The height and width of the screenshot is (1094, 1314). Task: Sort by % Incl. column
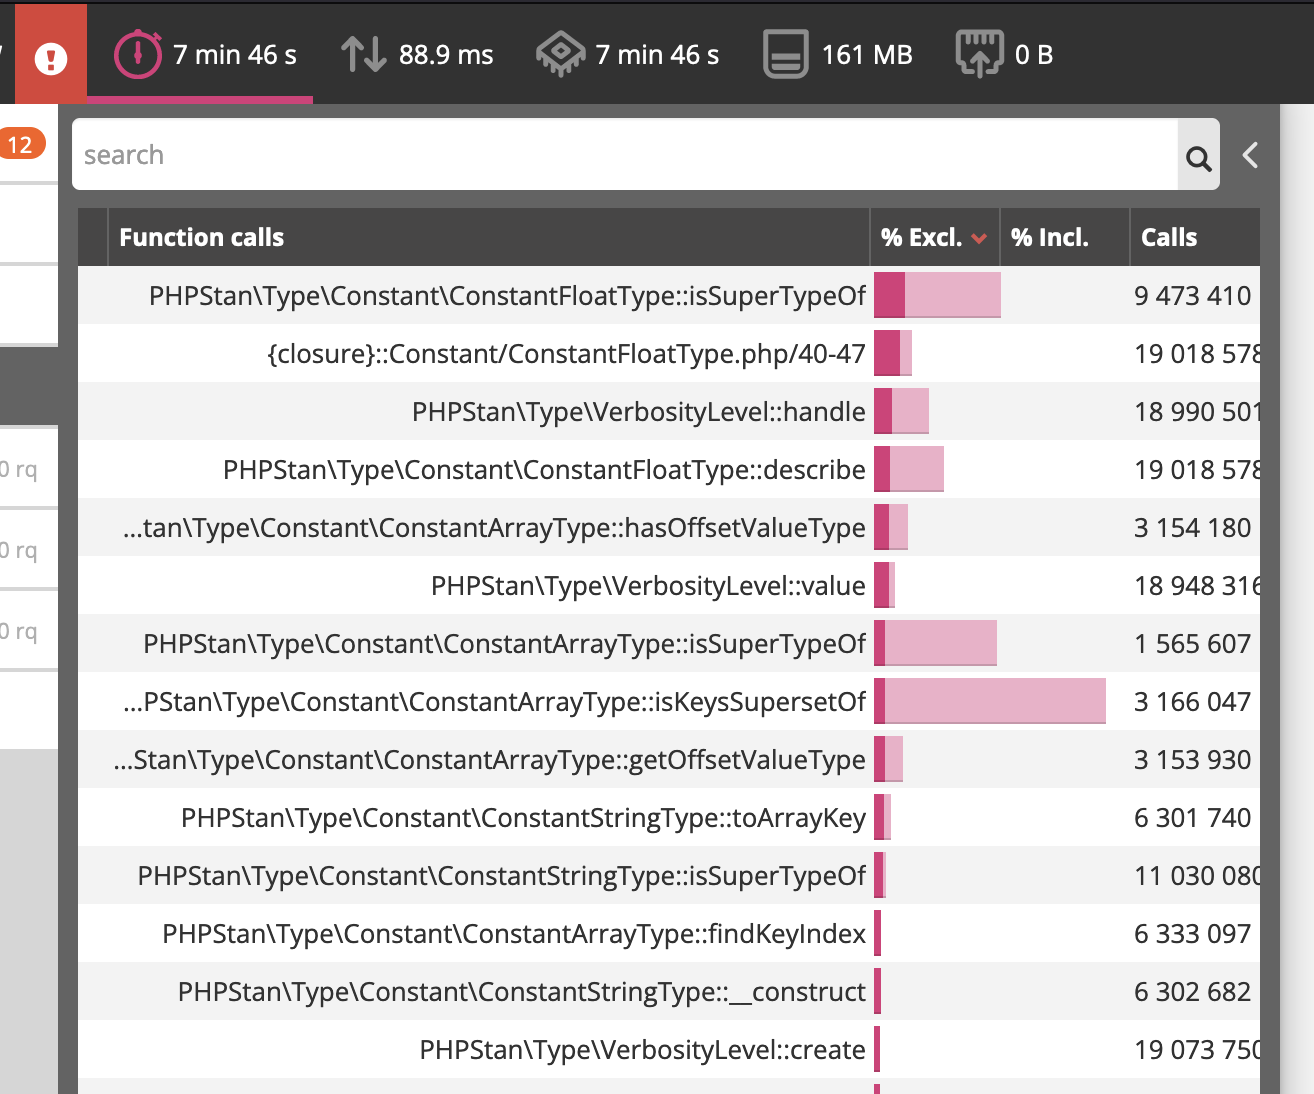(x=1064, y=237)
